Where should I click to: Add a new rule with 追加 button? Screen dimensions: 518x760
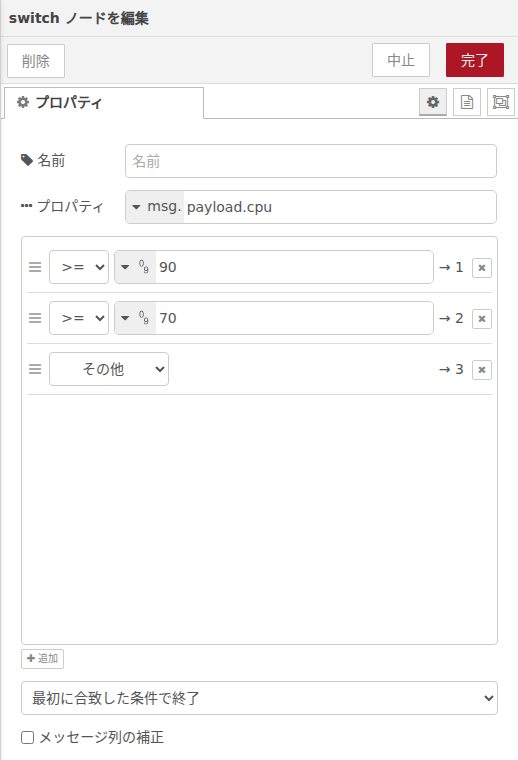point(43,659)
